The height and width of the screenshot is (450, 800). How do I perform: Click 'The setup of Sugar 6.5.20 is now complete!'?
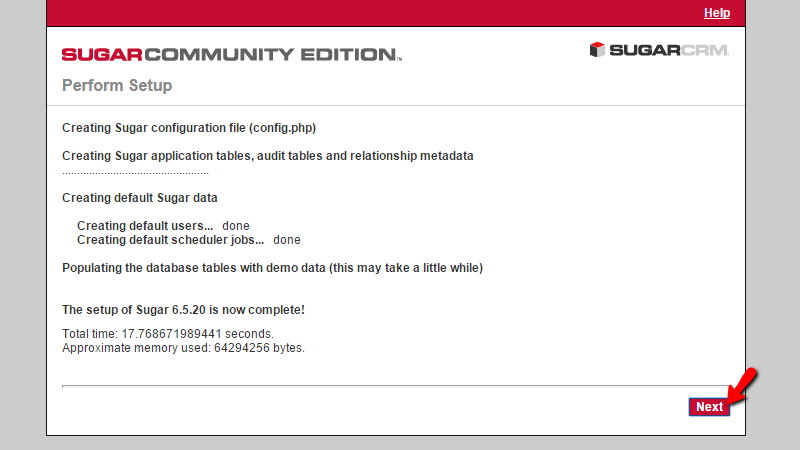(183, 310)
